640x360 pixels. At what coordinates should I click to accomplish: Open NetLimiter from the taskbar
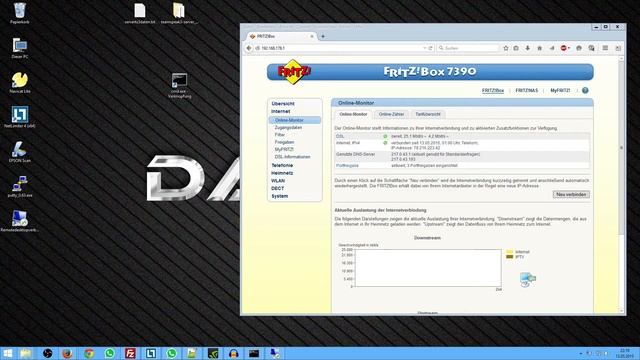click(x=151, y=353)
